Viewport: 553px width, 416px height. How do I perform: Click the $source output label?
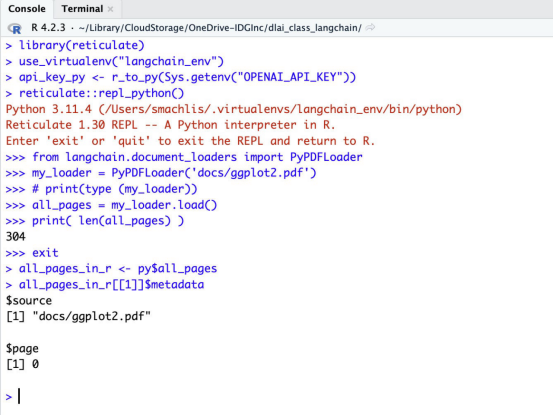(x=29, y=301)
